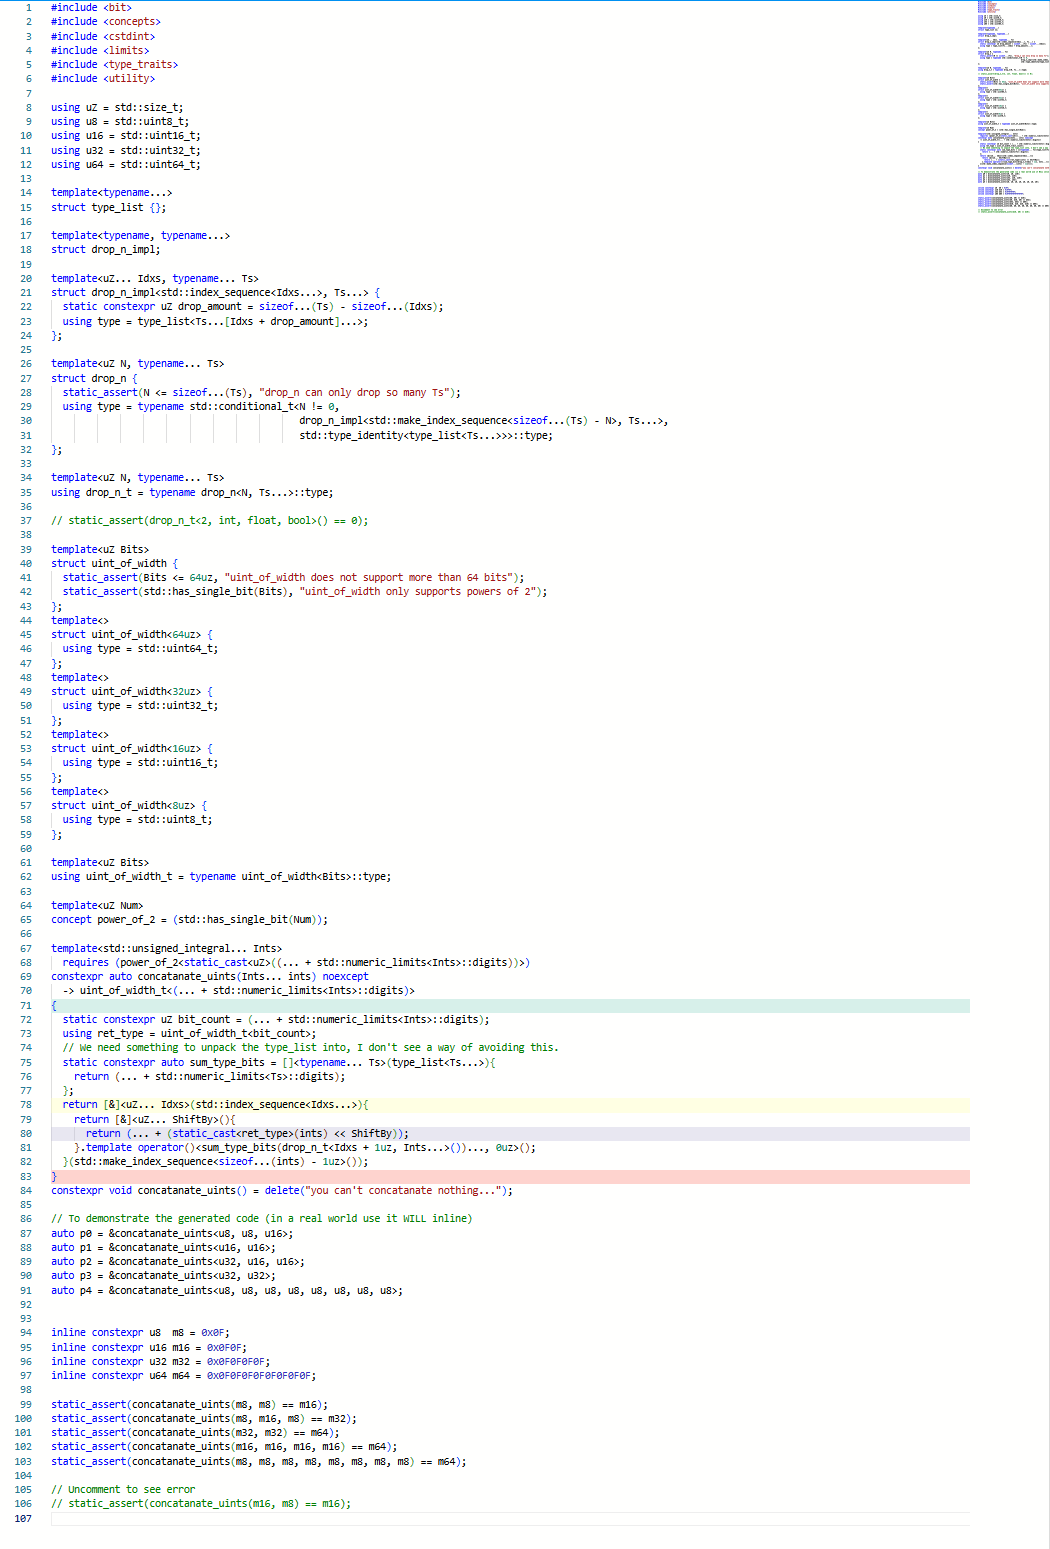The height and width of the screenshot is (1549, 1050).
Task: Click 'struct uint_of_width<8uz> {' line
Action: tap(129, 806)
